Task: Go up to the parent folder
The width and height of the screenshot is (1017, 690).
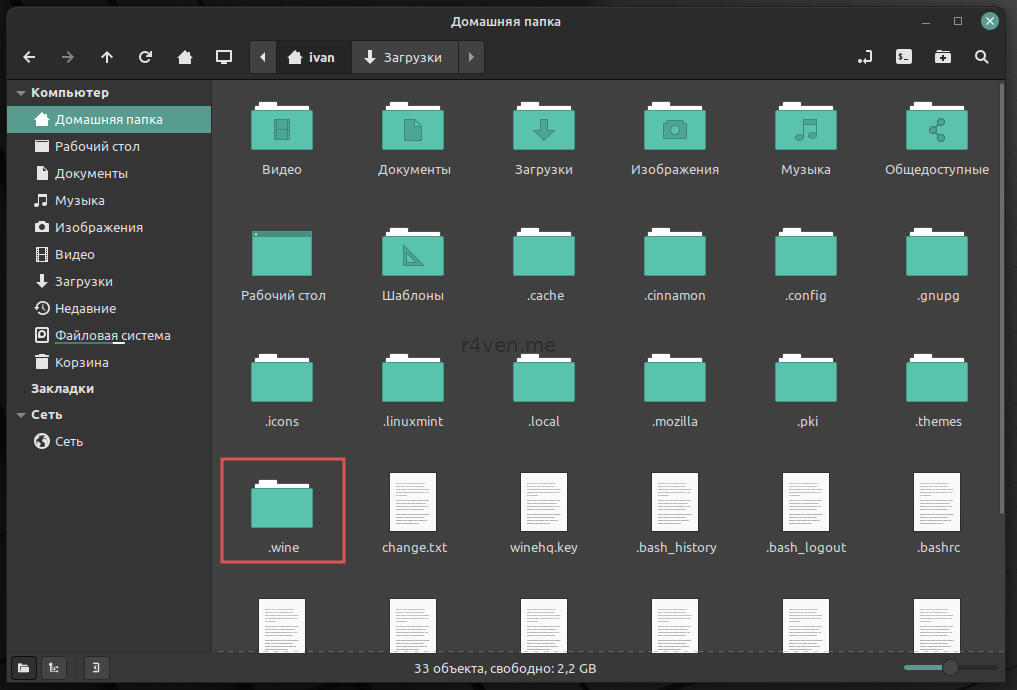Action: pyautogui.click(x=107, y=58)
